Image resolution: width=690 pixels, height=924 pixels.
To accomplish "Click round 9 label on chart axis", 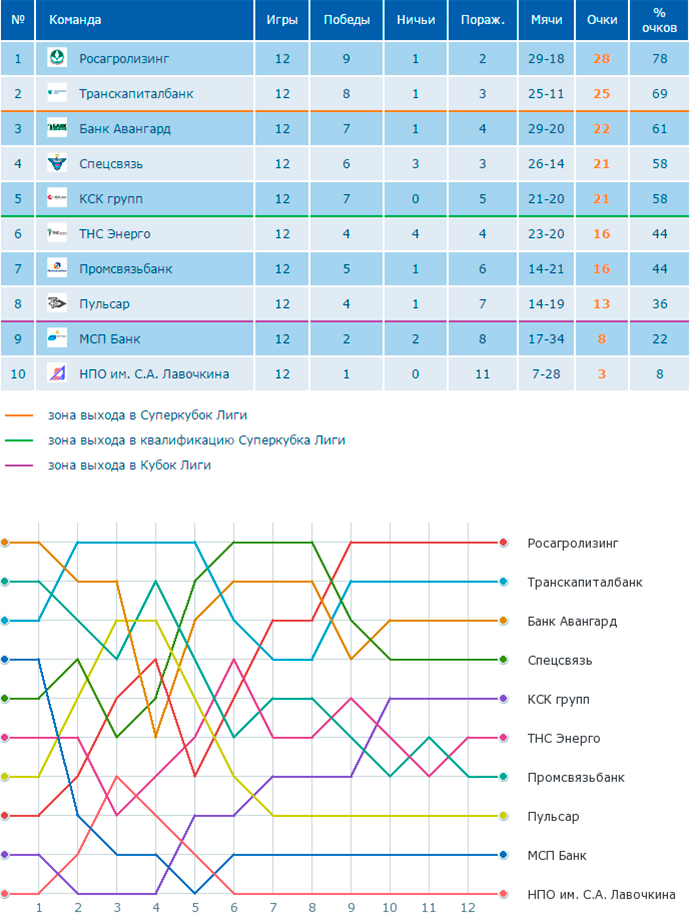I will [x=351, y=908].
